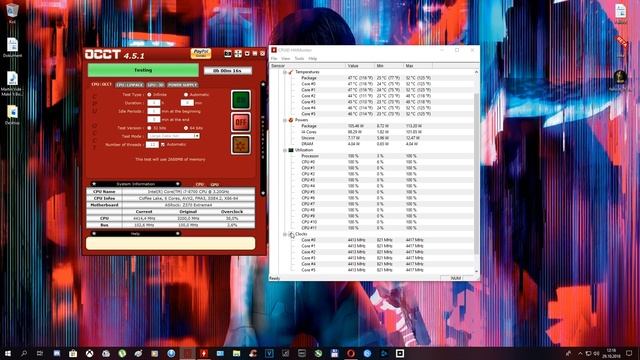
Task: Switch system info to the GPU tab
Action: (215, 184)
